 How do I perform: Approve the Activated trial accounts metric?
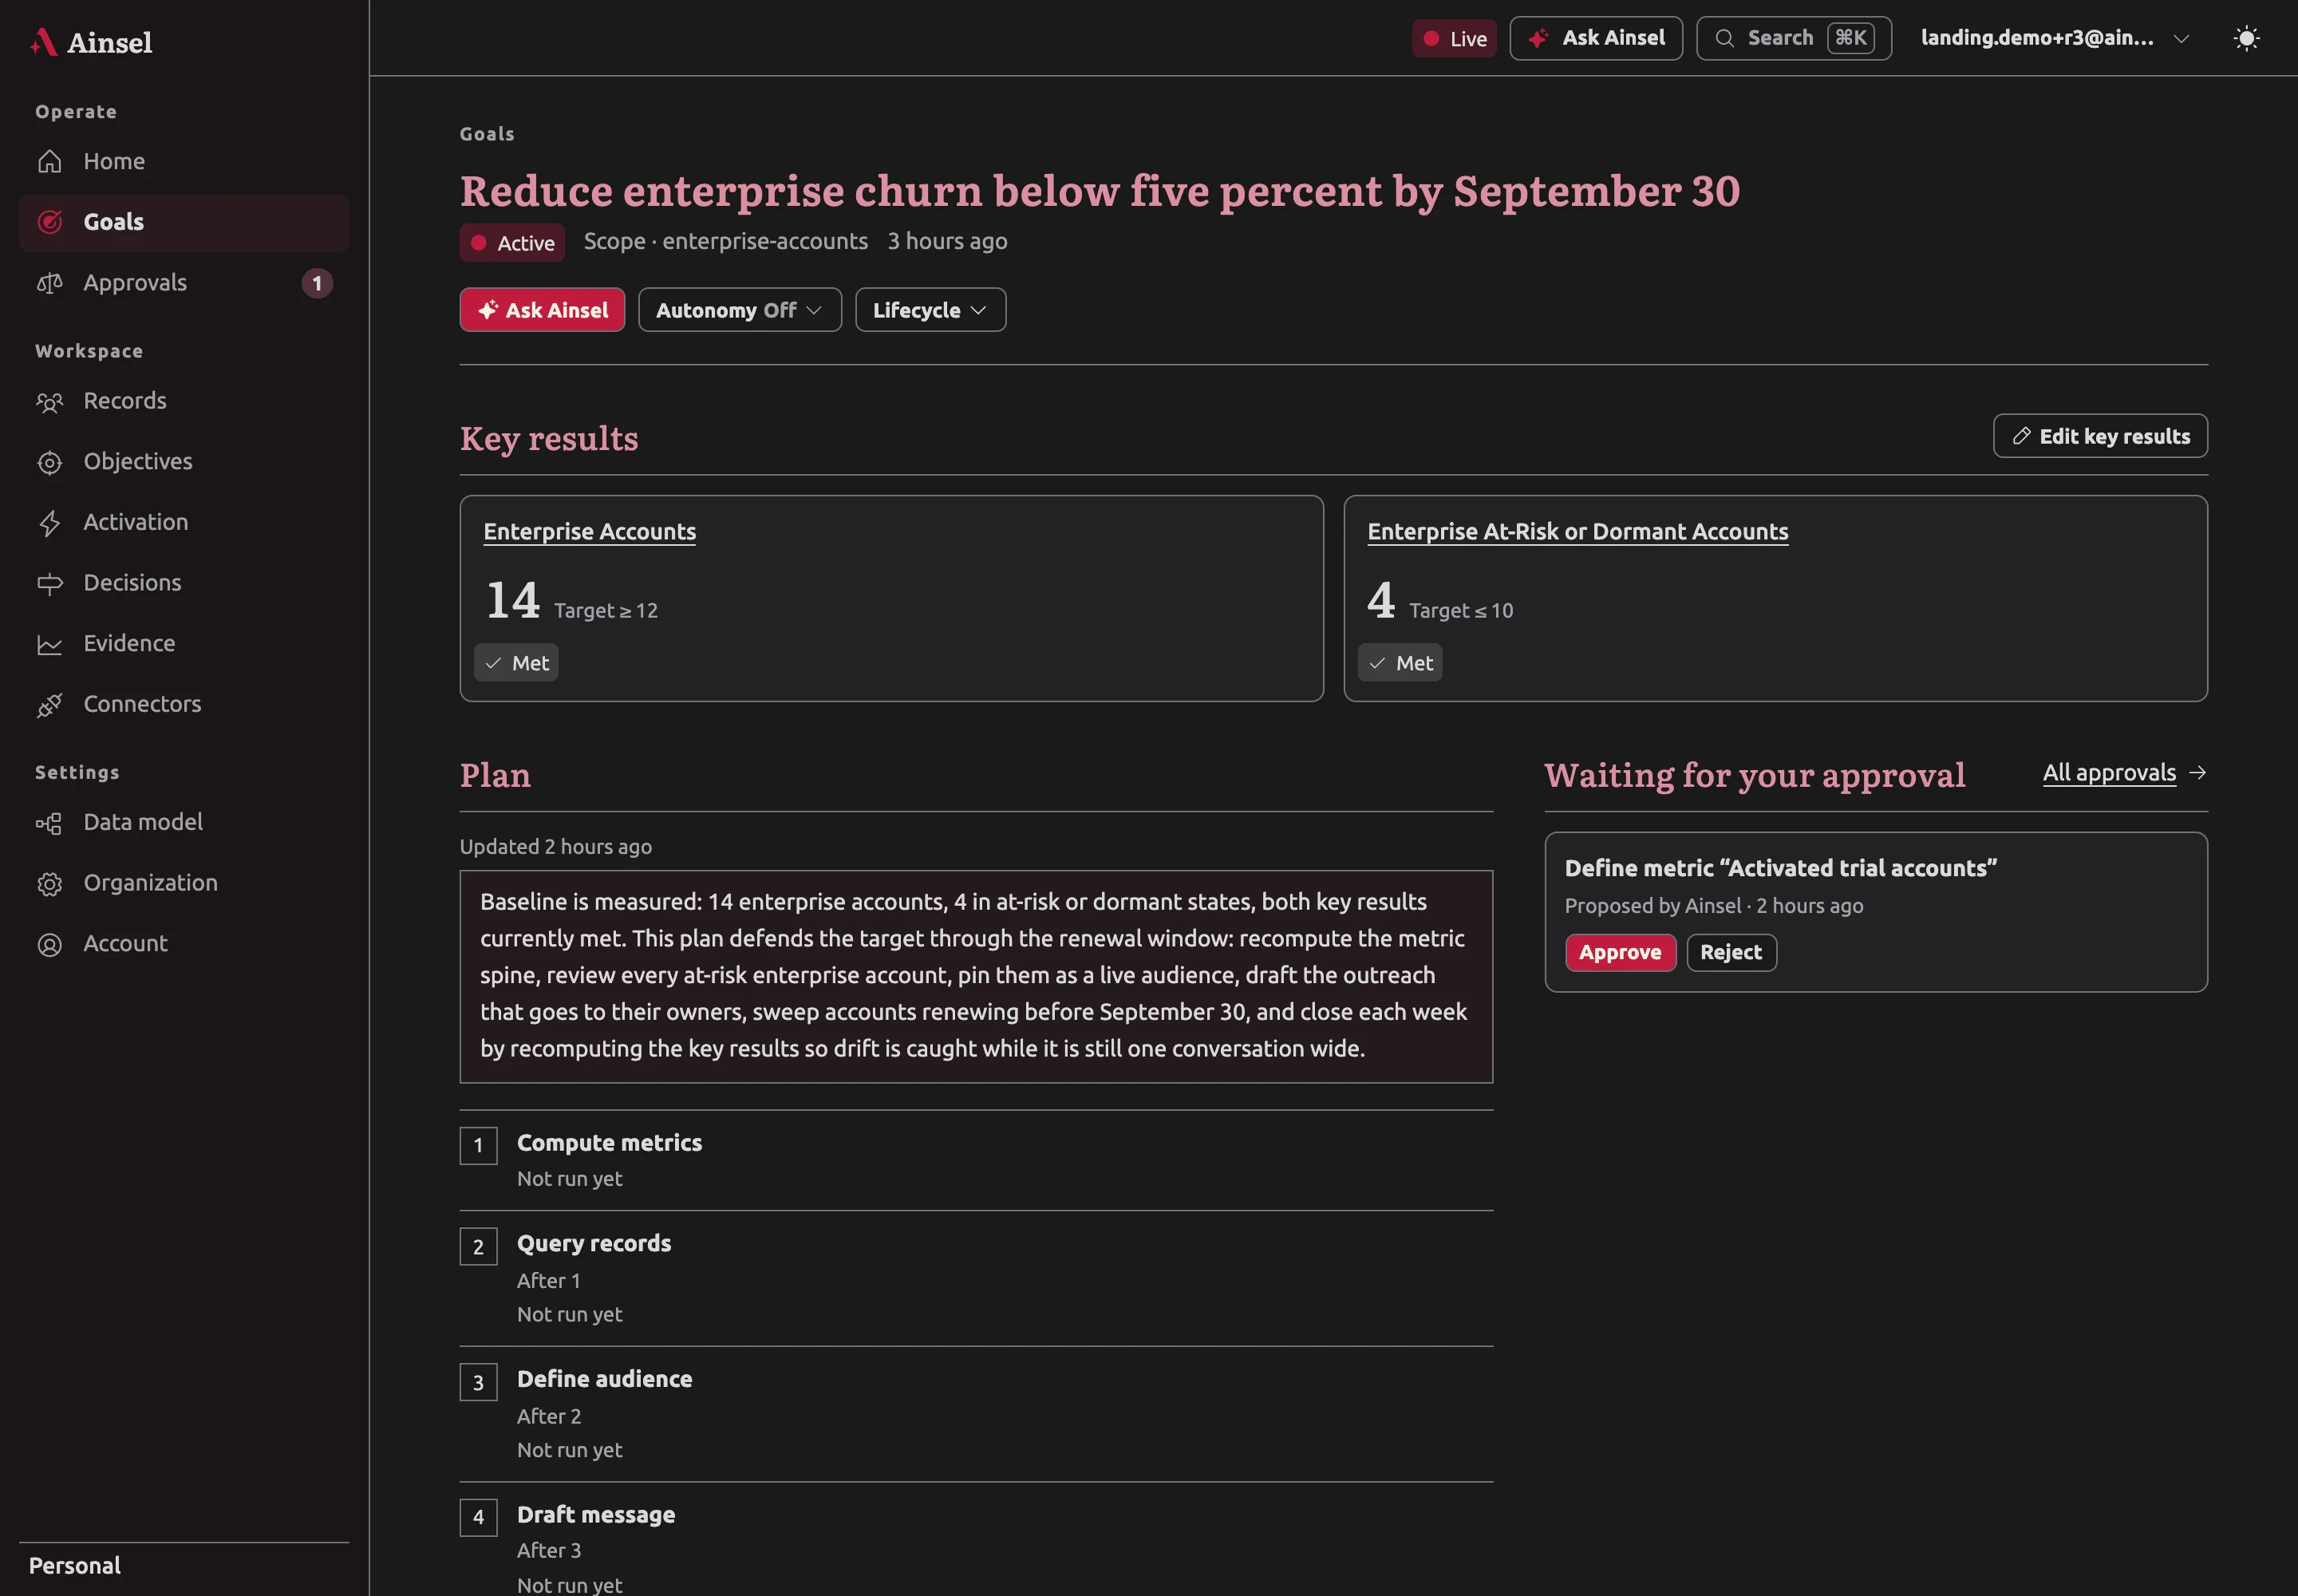tap(1620, 952)
